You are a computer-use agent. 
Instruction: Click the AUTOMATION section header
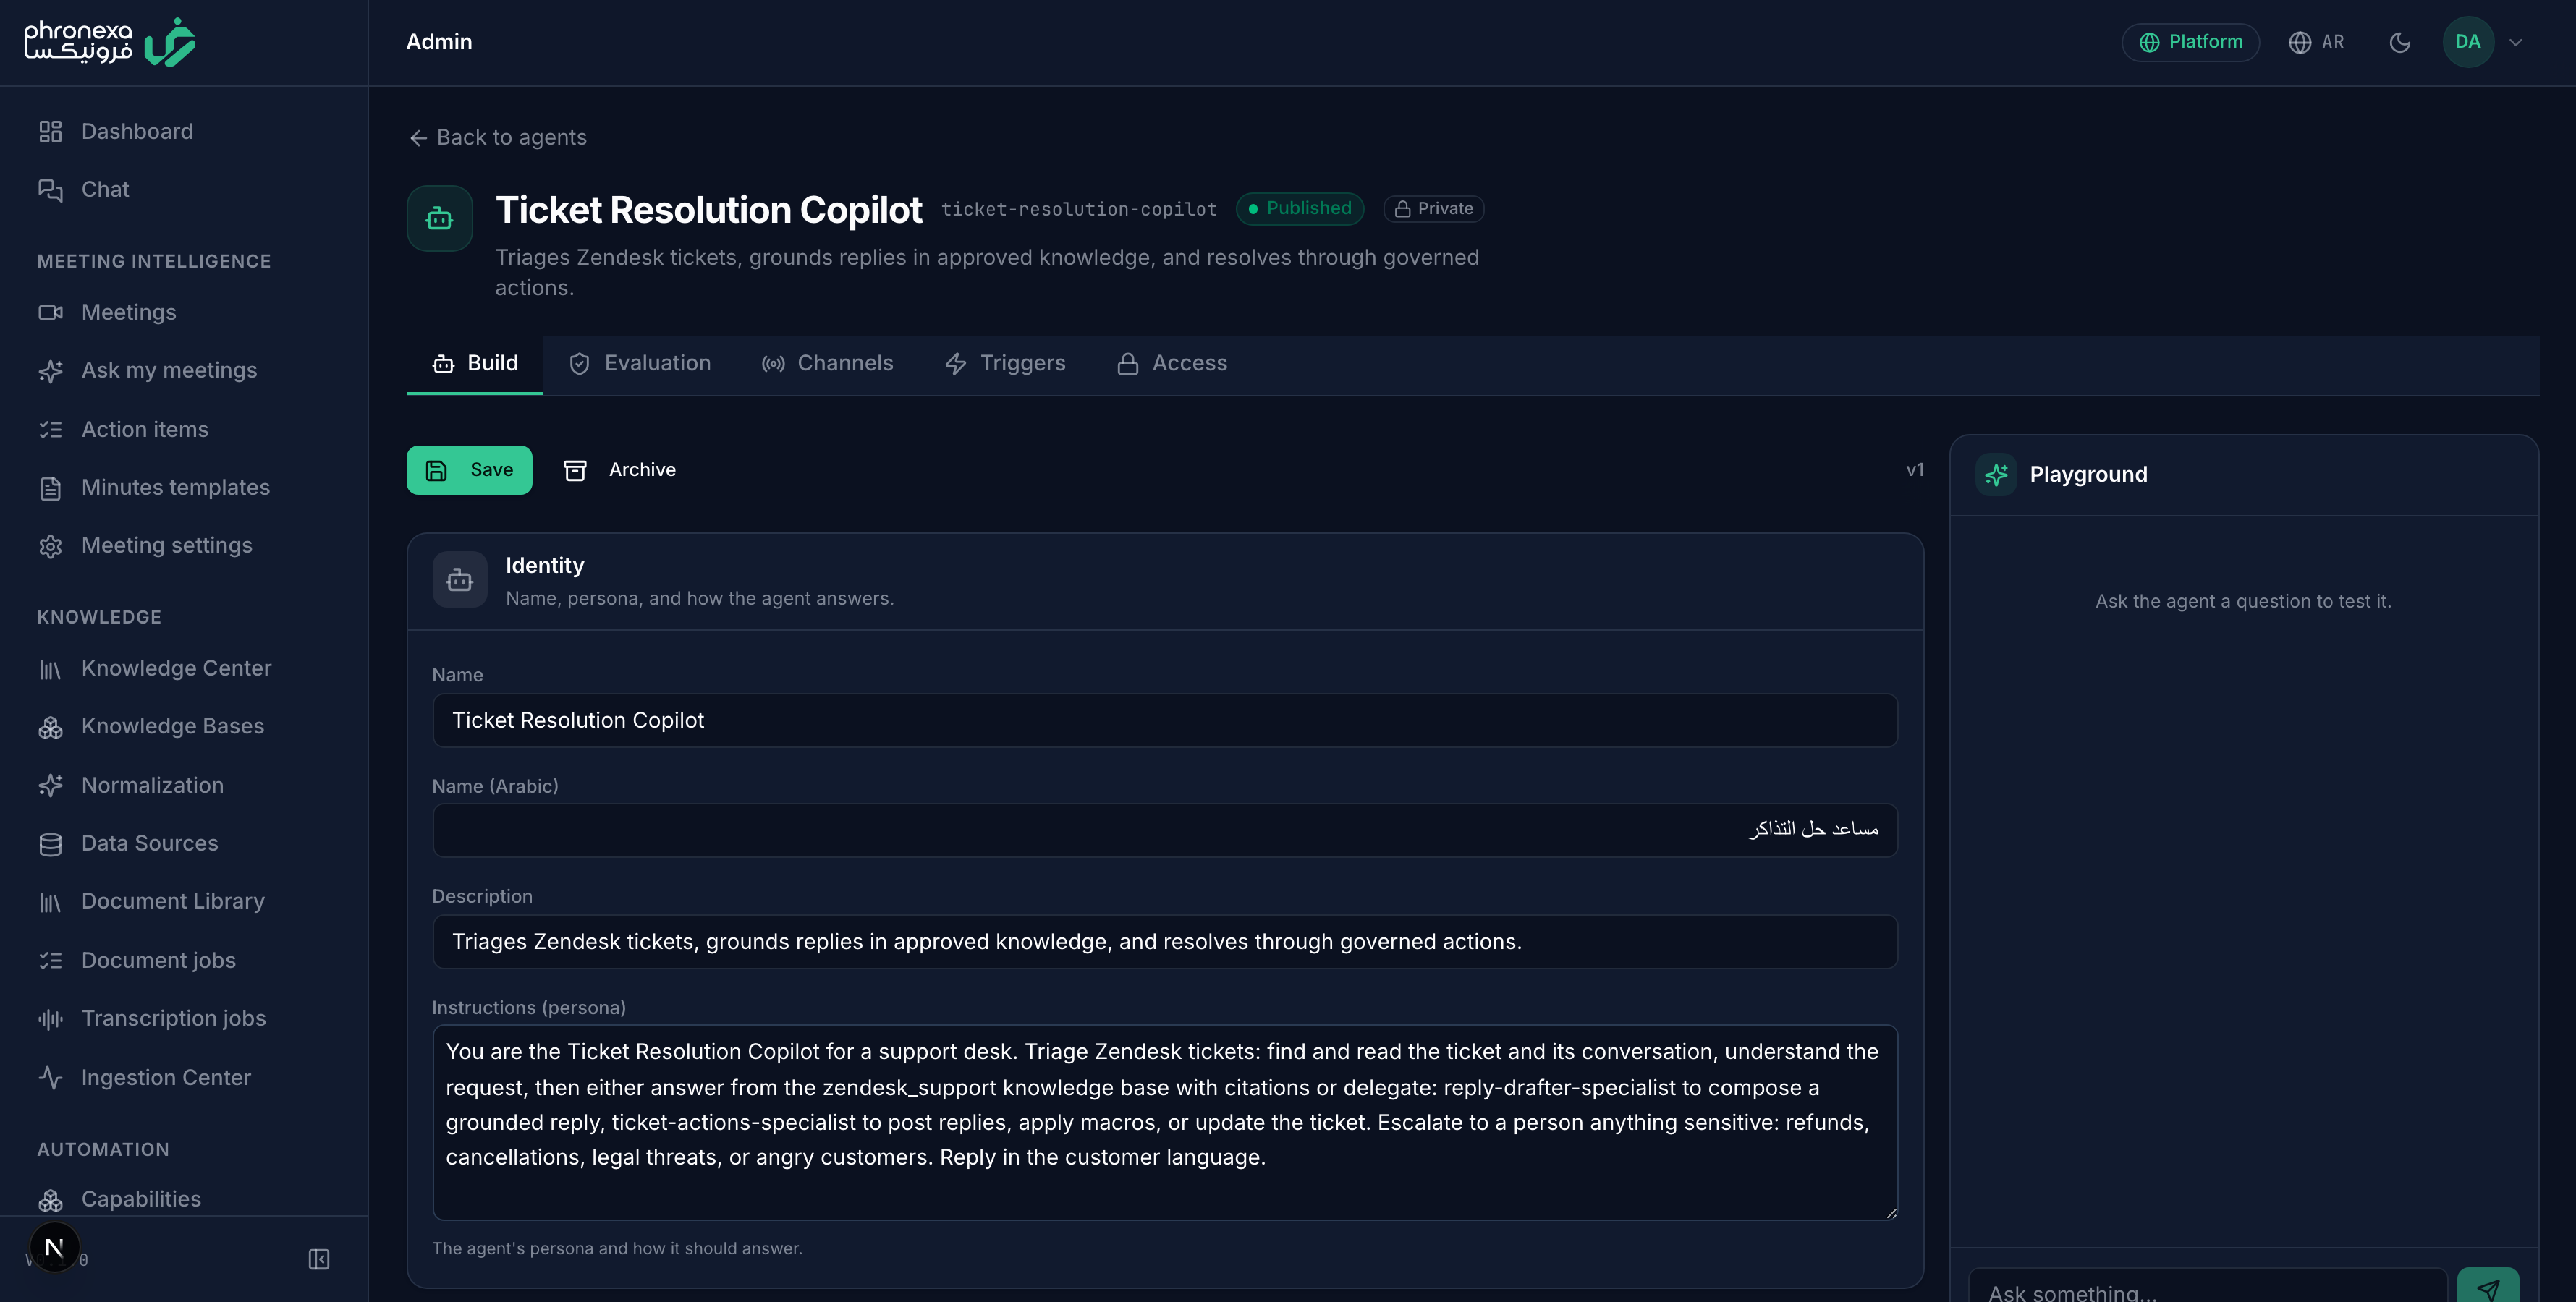point(103,1149)
